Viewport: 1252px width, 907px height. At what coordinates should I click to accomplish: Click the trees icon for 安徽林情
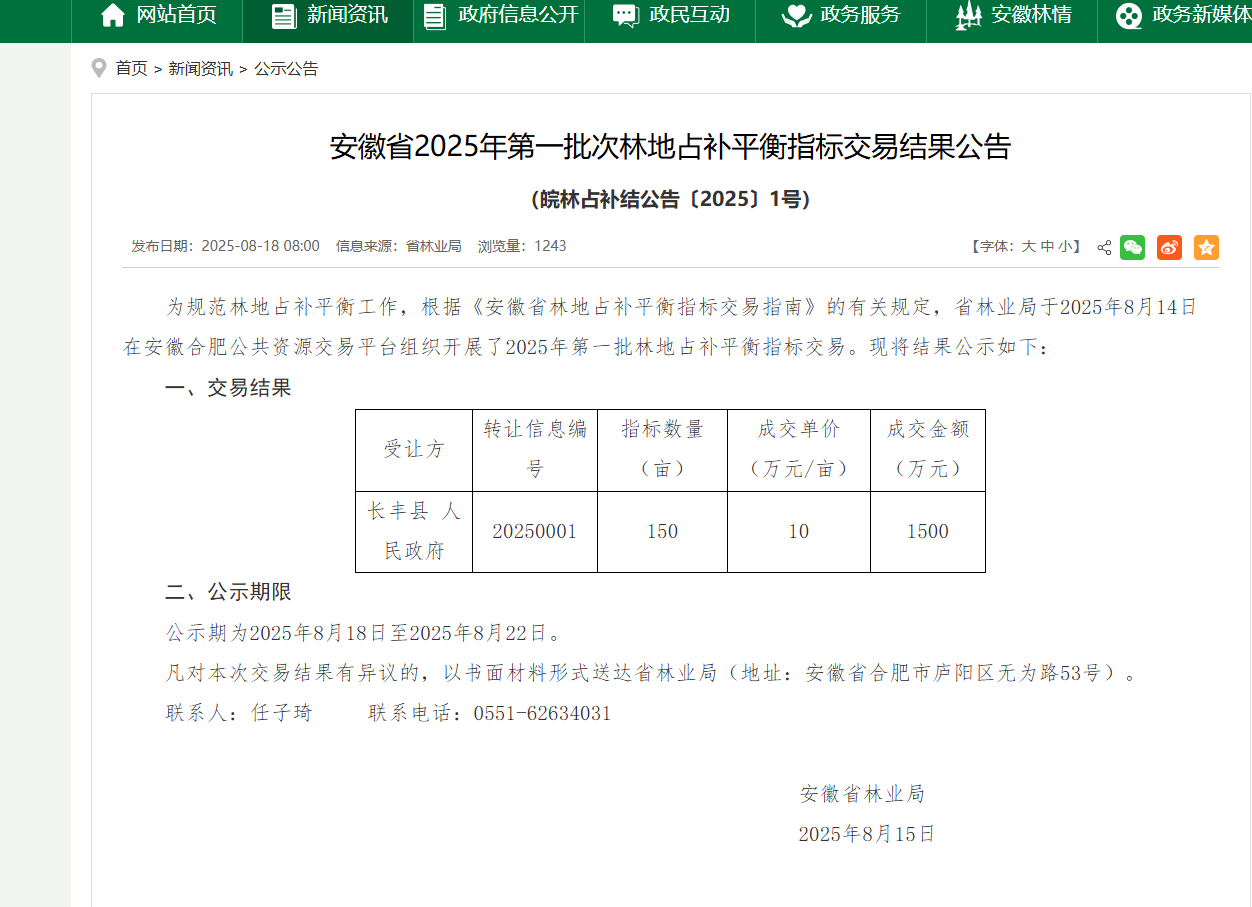[x=968, y=15]
